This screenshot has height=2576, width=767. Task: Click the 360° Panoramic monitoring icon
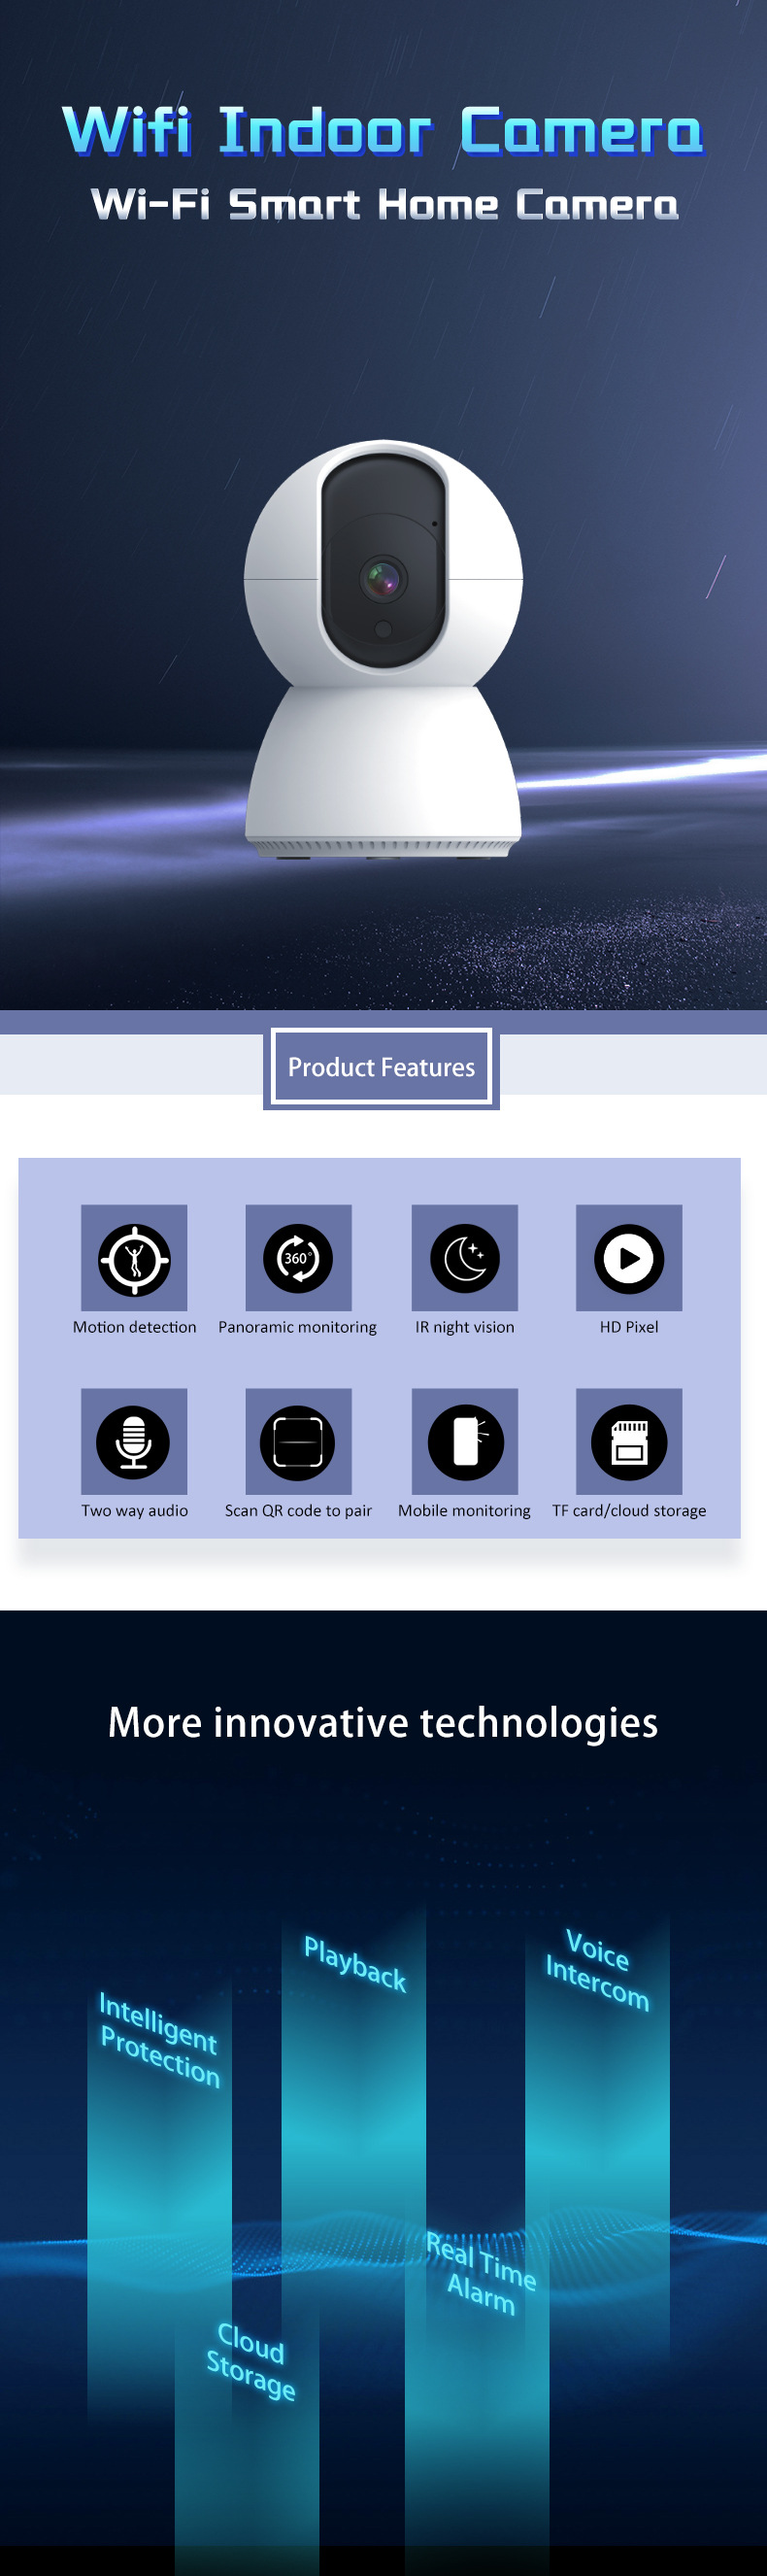pyautogui.click(x=298, y=1257)
